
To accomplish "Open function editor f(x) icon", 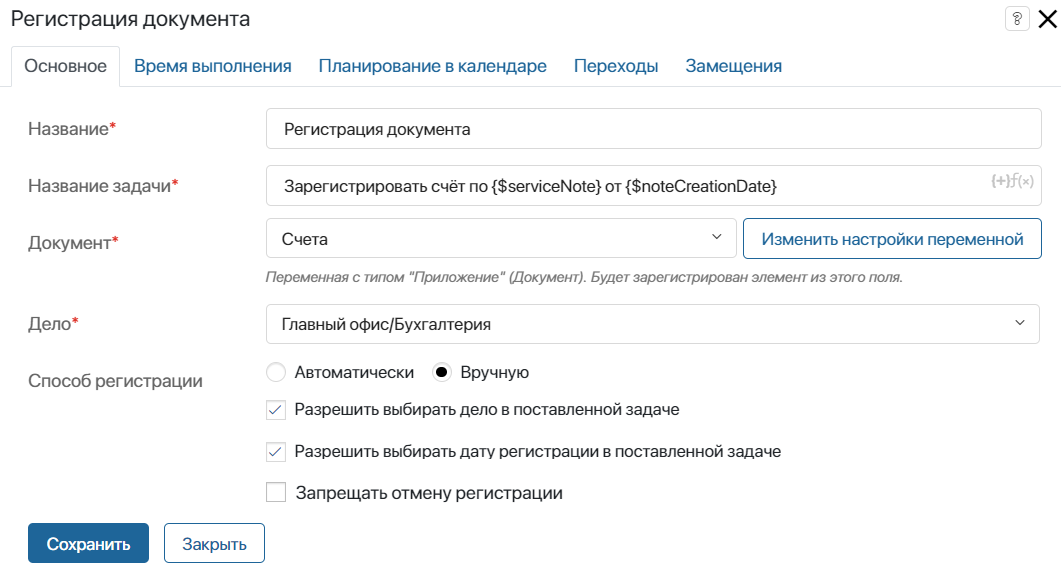I will tap(1023, 181).
